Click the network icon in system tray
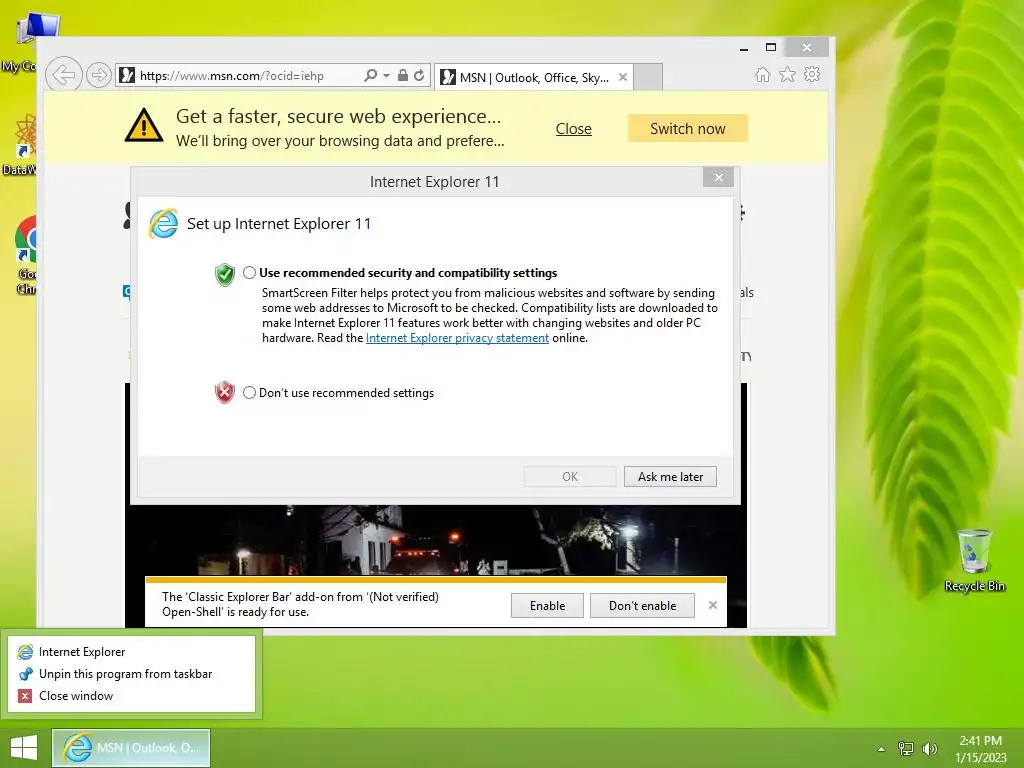 click(906, 748)
